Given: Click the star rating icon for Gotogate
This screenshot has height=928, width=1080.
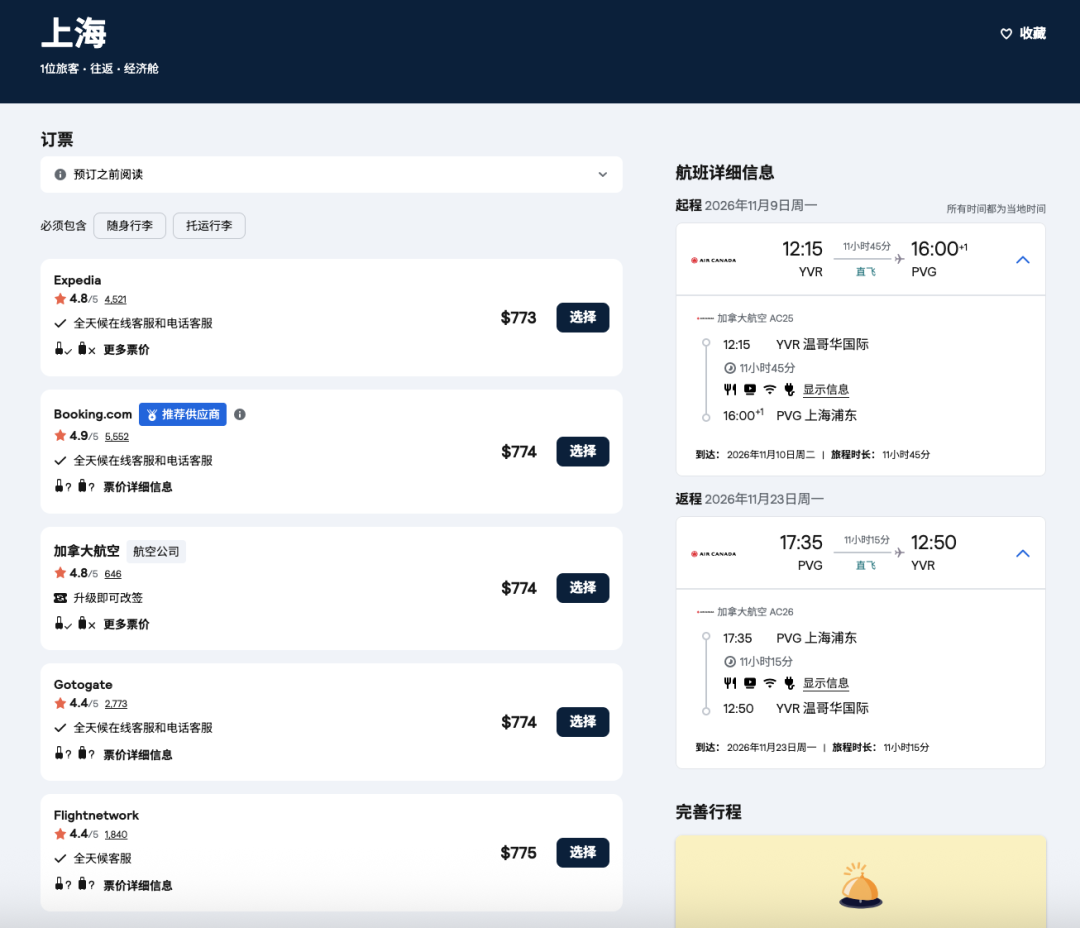Looking at the screenshot, I should 60,704.
